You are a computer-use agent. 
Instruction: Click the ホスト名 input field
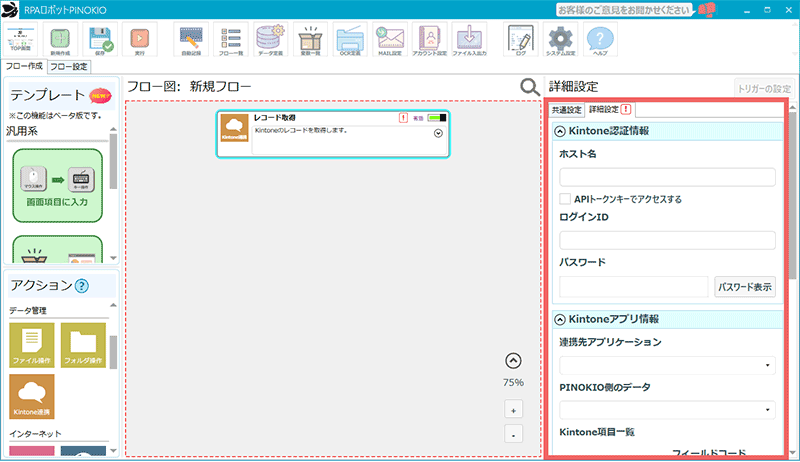point(667,177)
